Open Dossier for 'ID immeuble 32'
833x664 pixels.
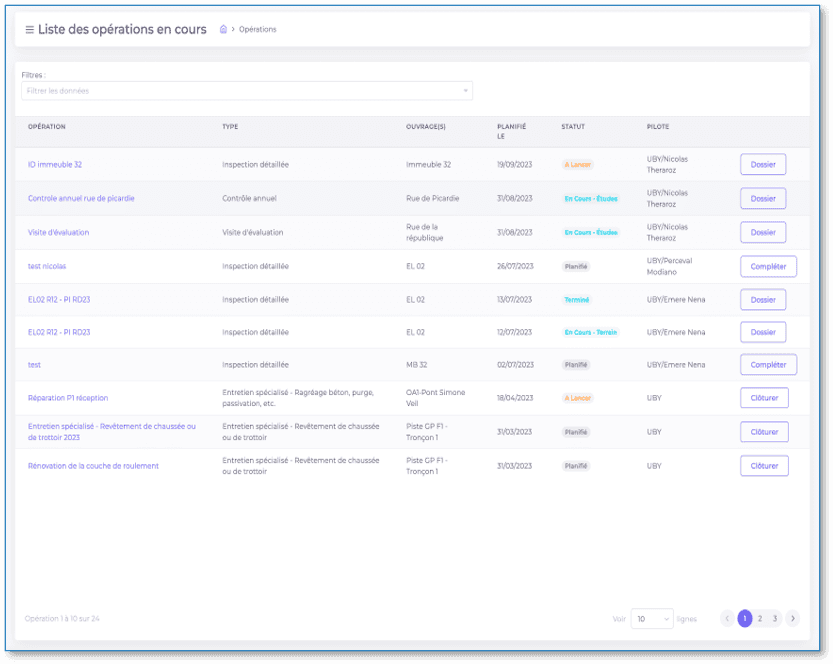763,165
